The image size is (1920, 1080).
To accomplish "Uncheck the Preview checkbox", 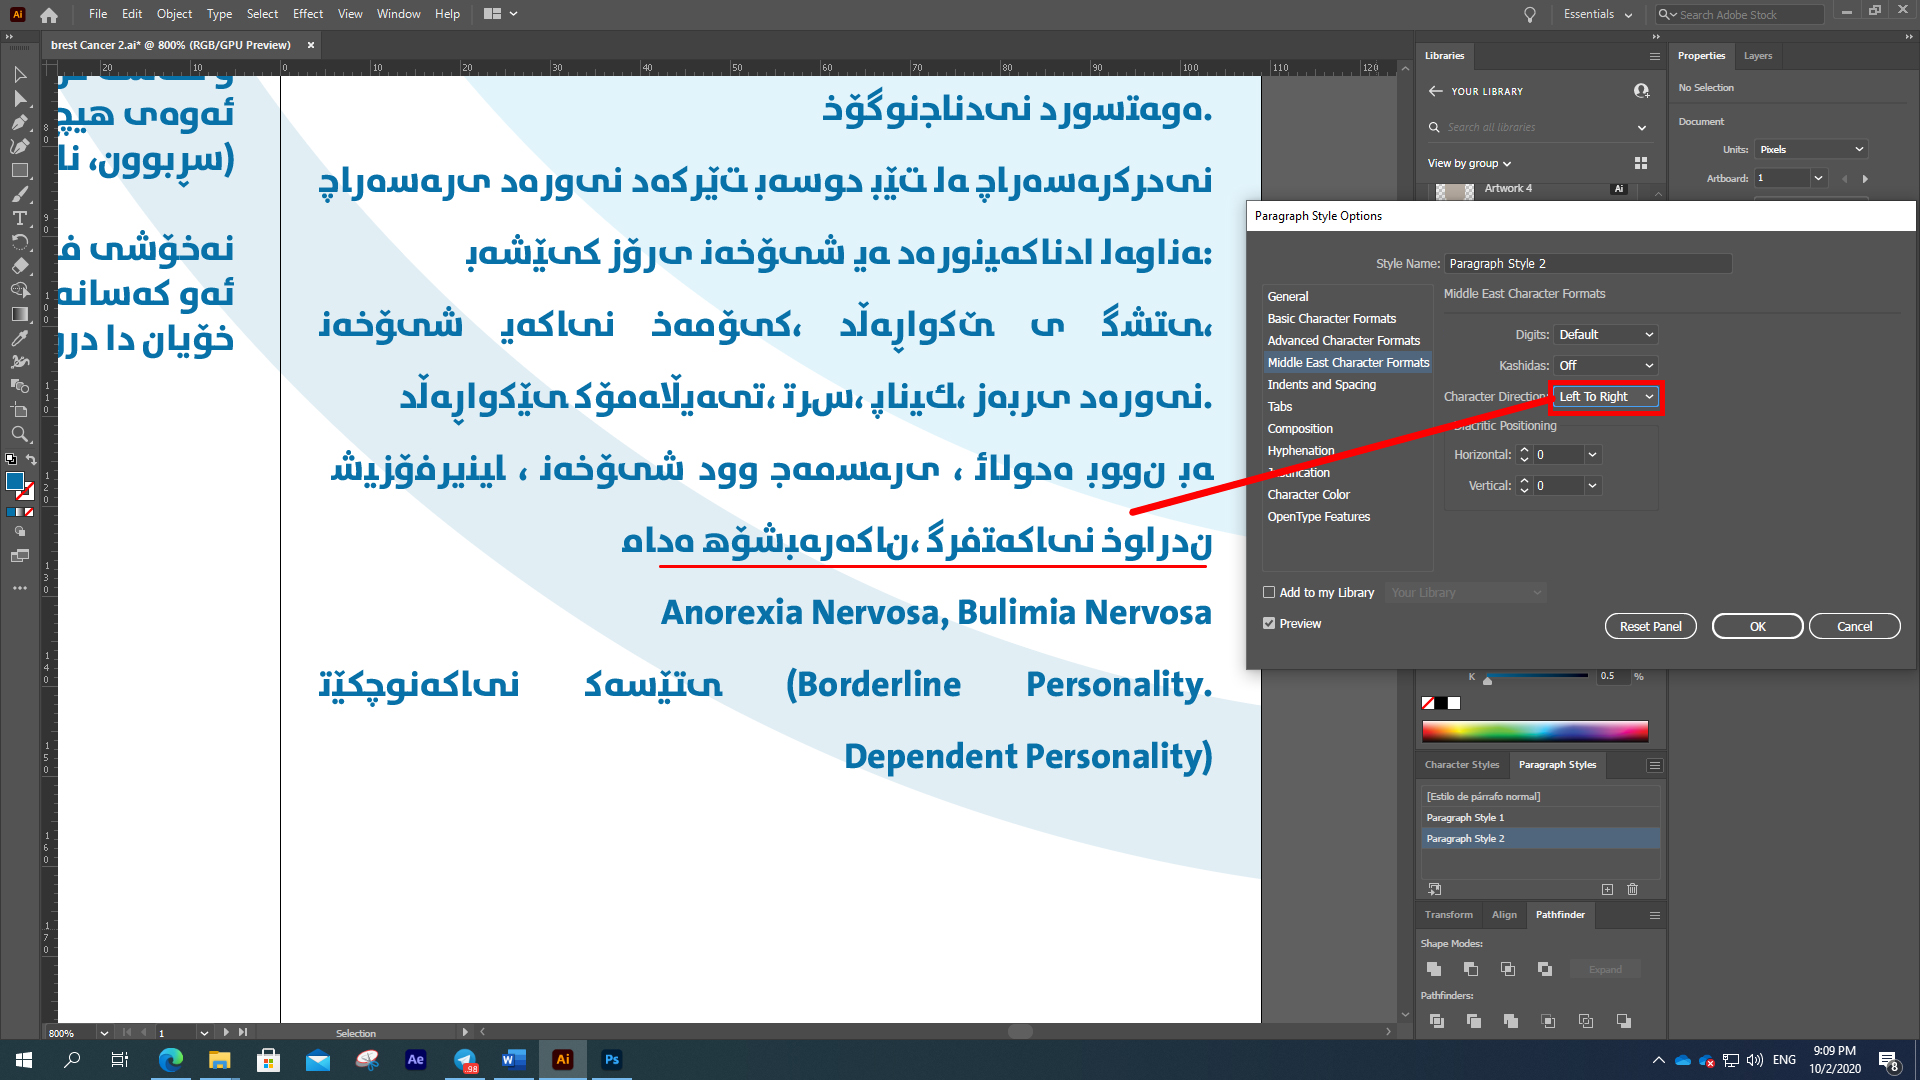I will point(1268,622).
